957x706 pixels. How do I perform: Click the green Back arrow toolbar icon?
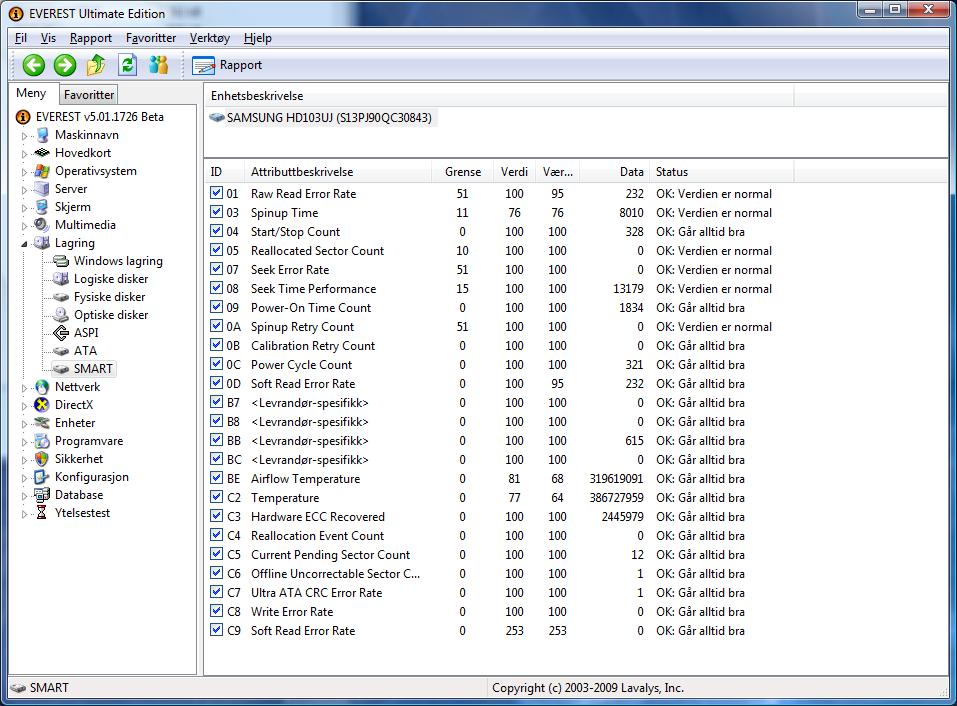click(x=34, y=65)
